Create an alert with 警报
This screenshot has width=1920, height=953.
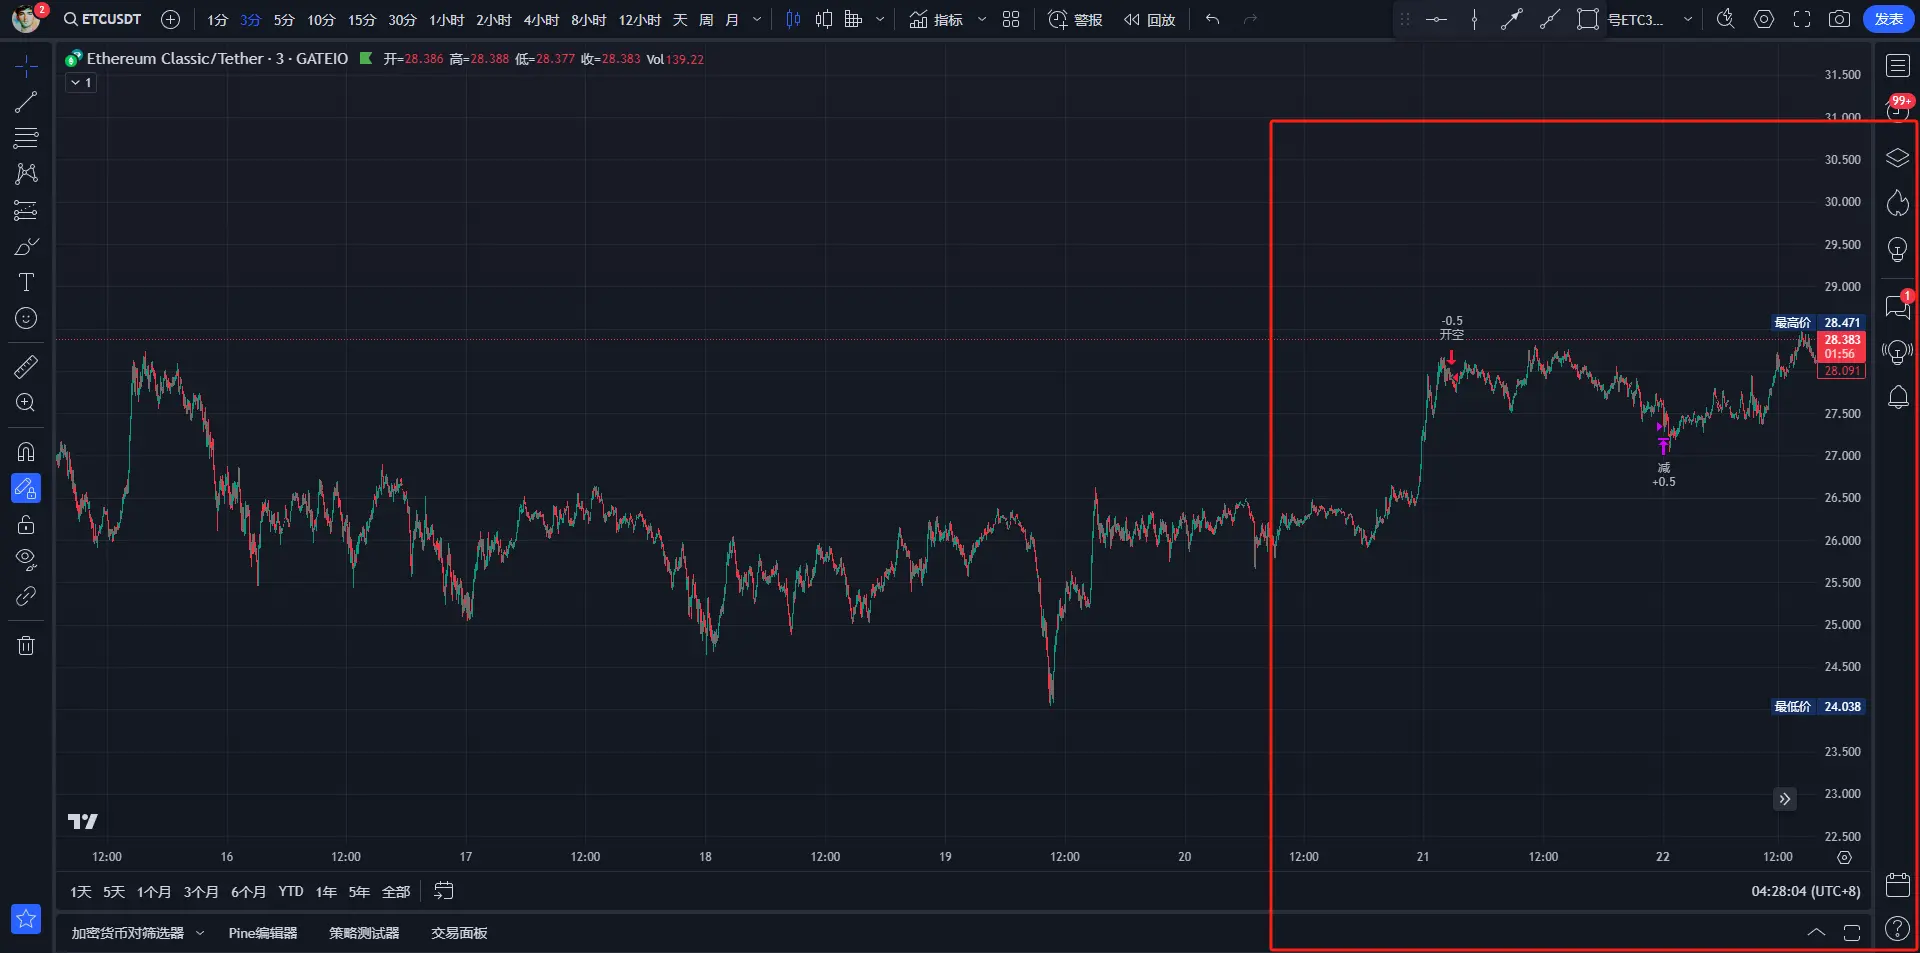(1075, 20)
